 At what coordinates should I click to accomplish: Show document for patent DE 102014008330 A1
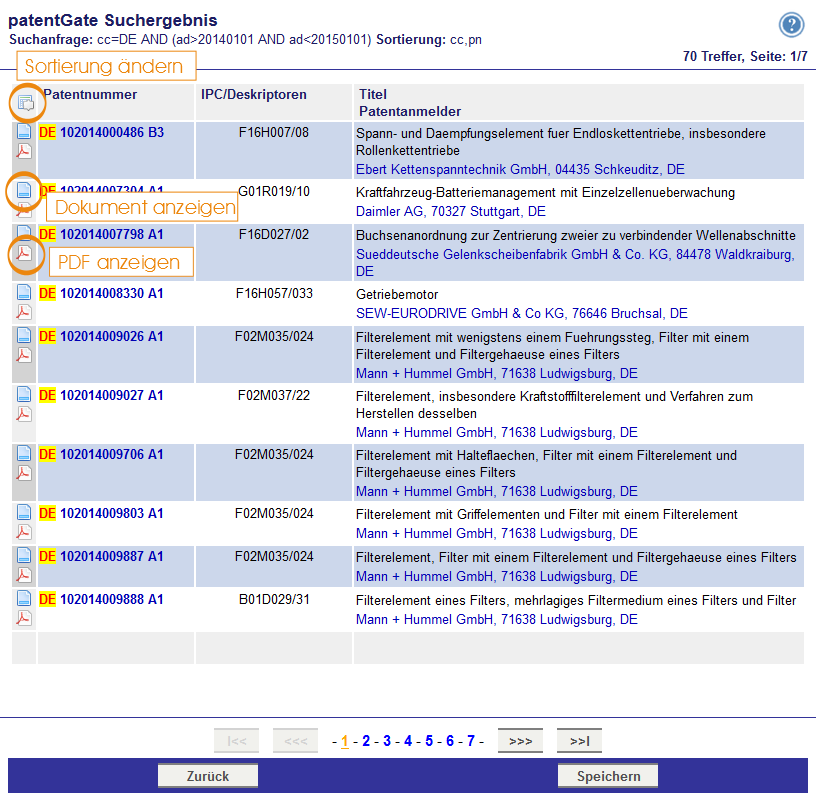point(24,292)
